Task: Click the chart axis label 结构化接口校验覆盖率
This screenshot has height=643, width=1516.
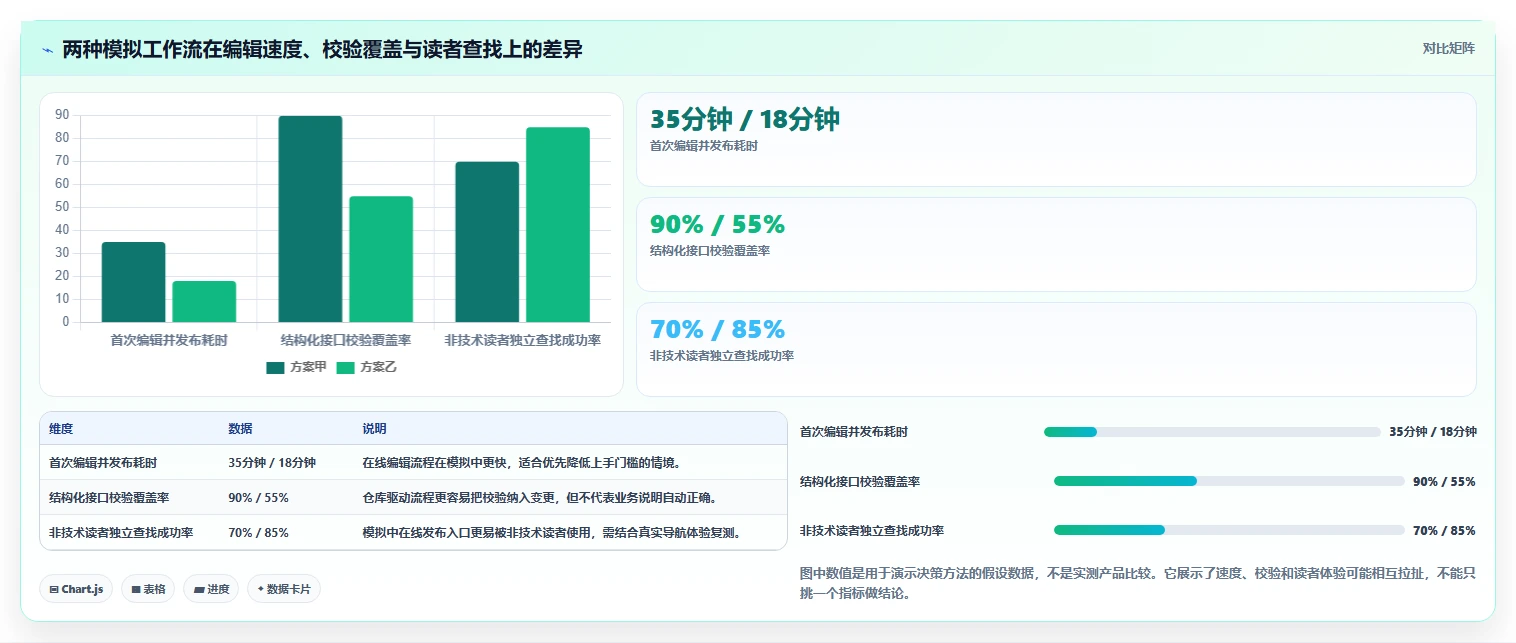Action: pyautogui.click(x=346, y=340)
